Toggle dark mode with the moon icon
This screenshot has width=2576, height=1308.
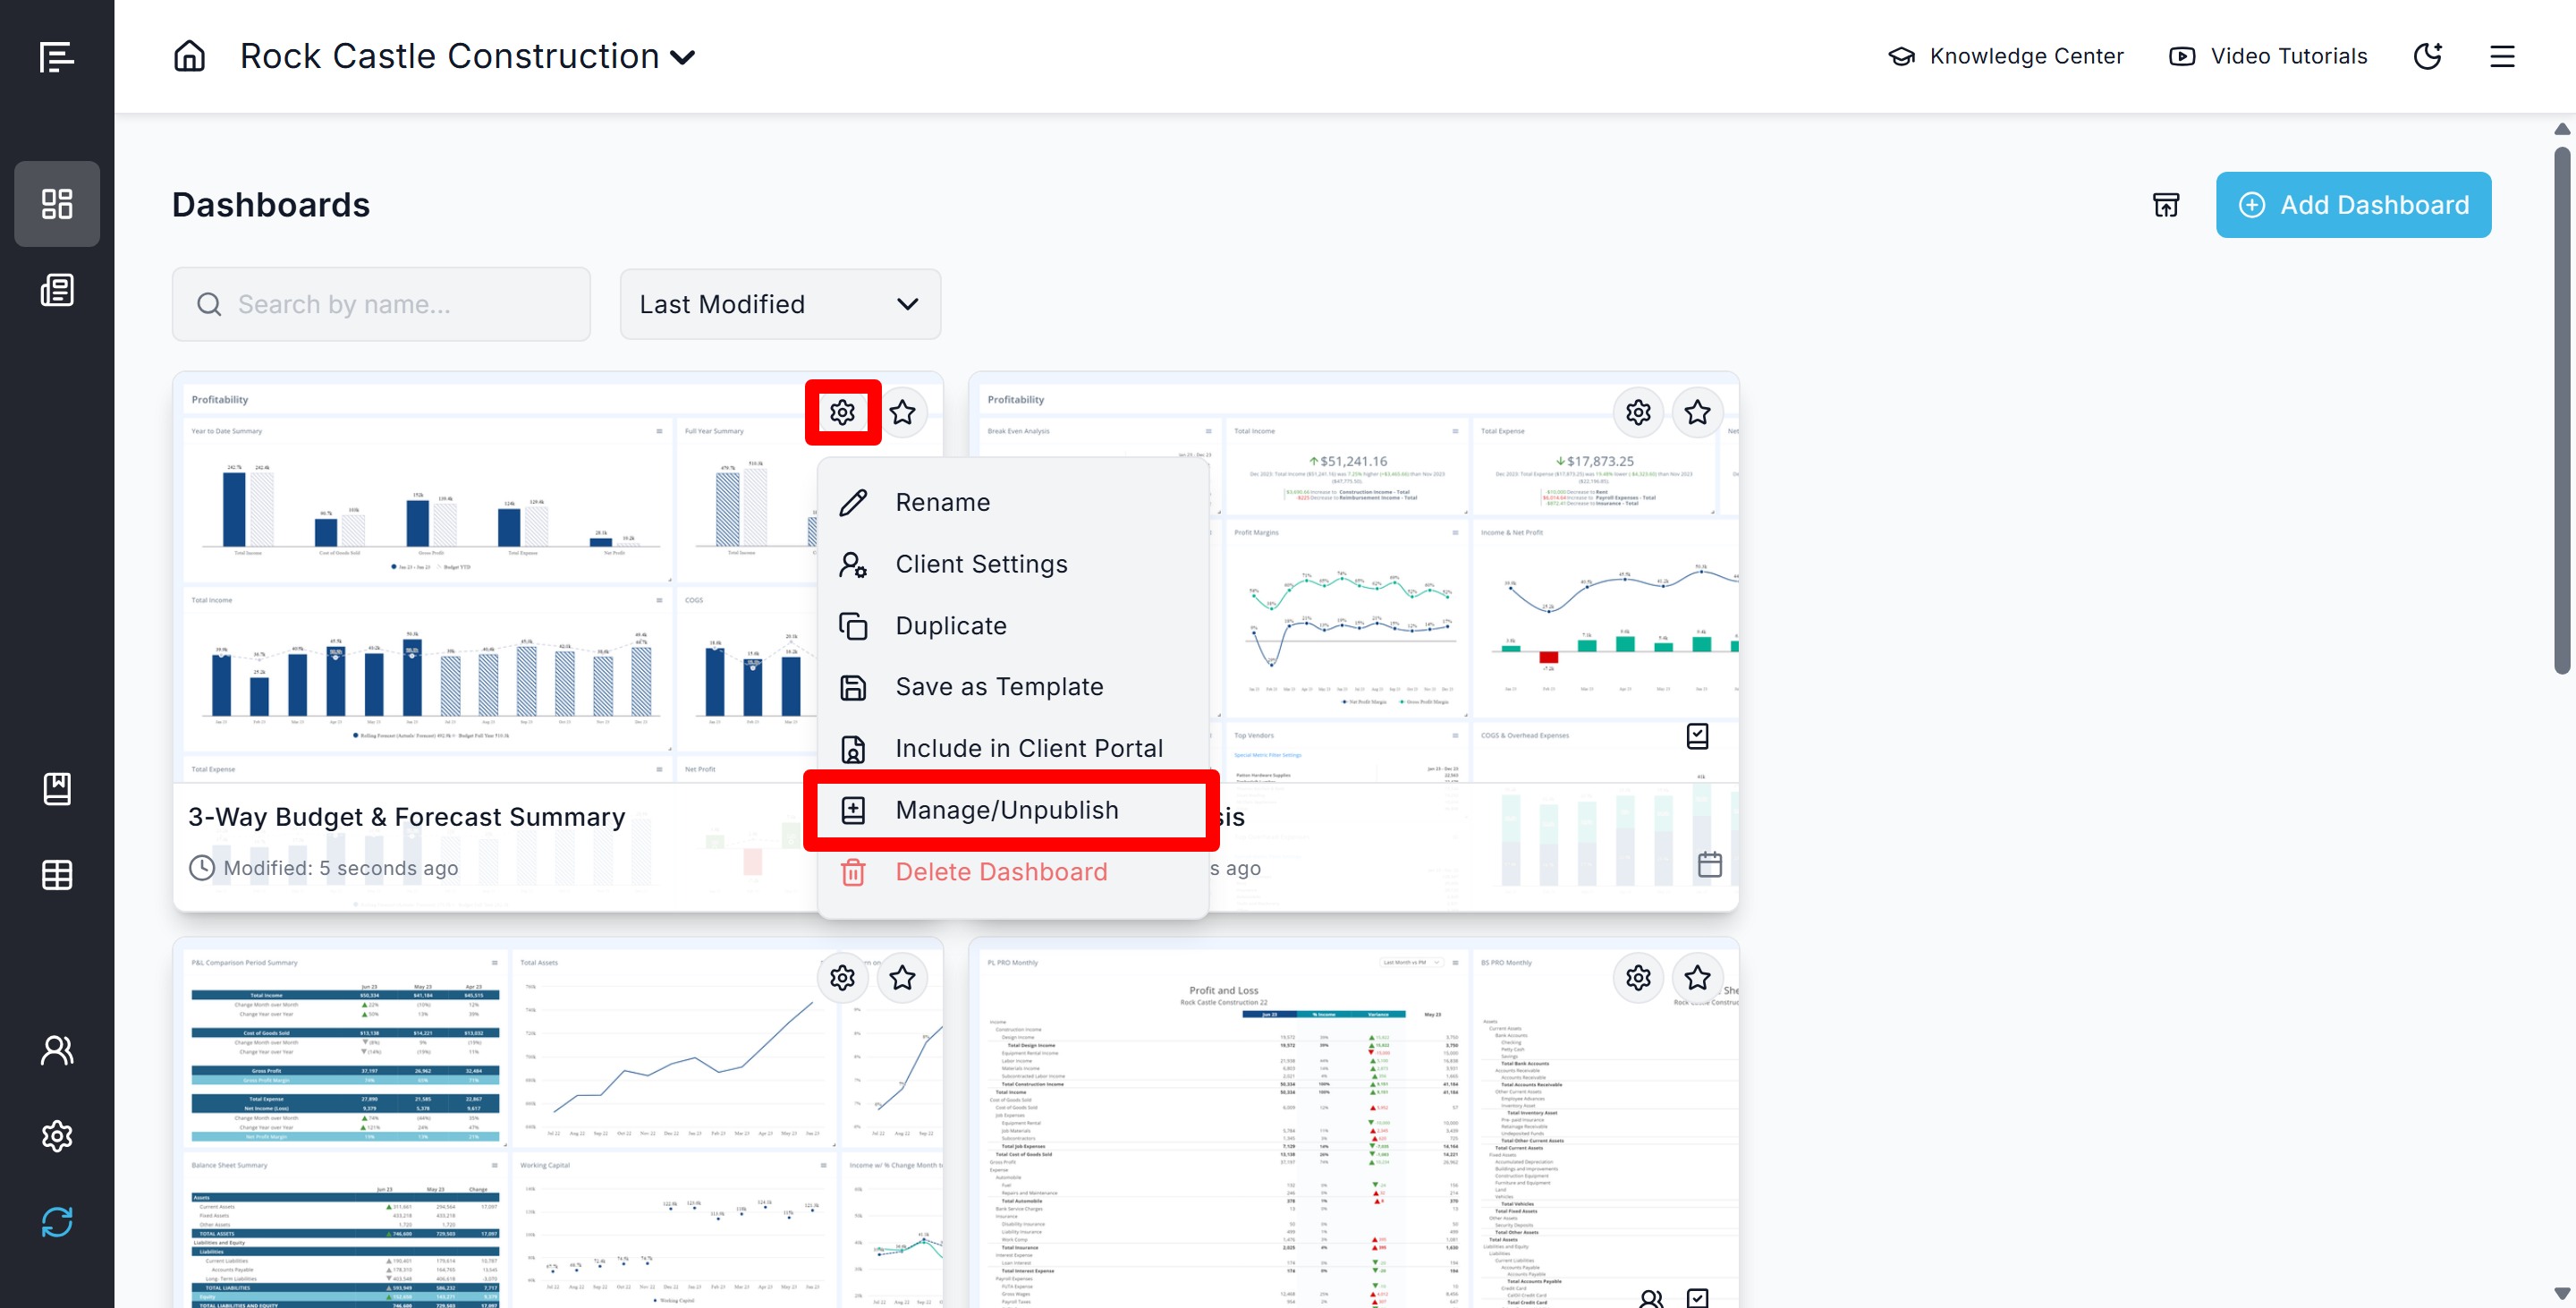coord(2427,56)
